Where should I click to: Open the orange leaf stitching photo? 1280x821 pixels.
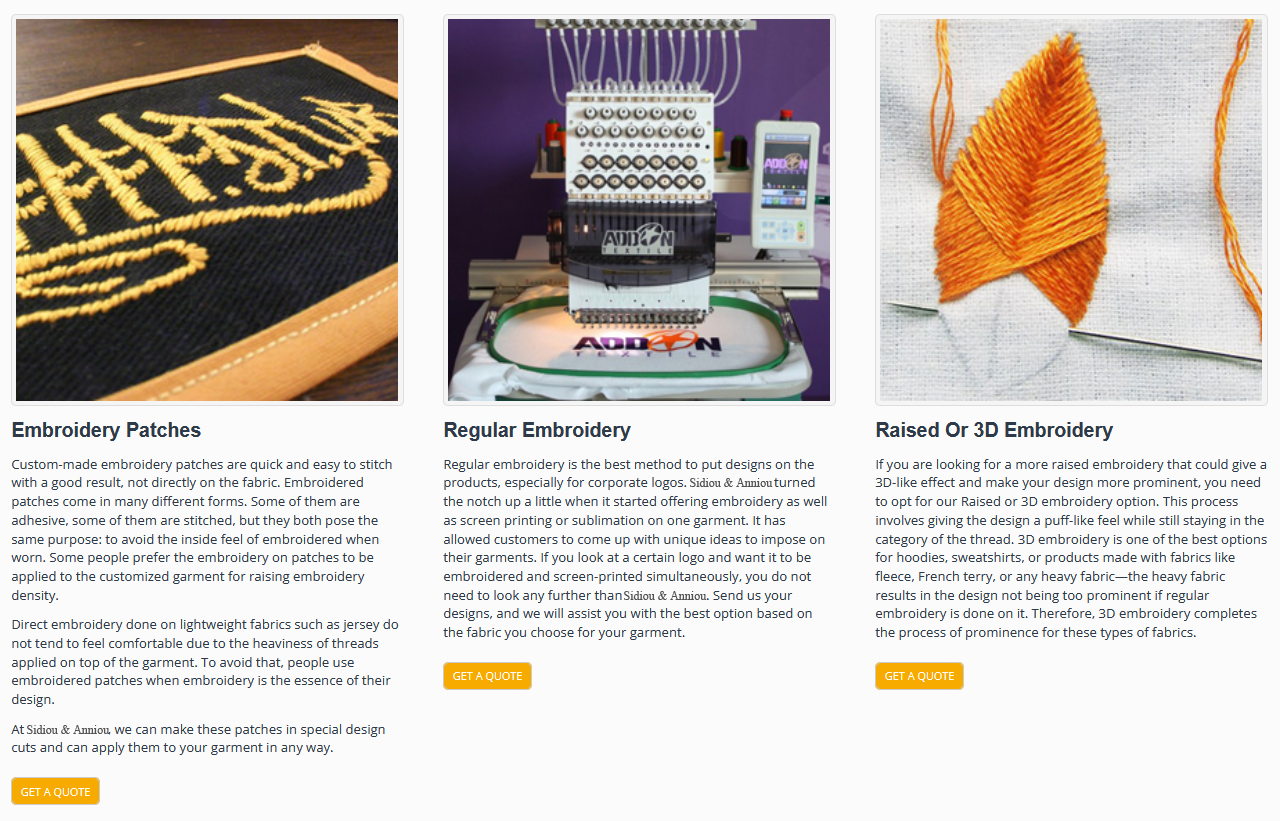coord(1071,210)
